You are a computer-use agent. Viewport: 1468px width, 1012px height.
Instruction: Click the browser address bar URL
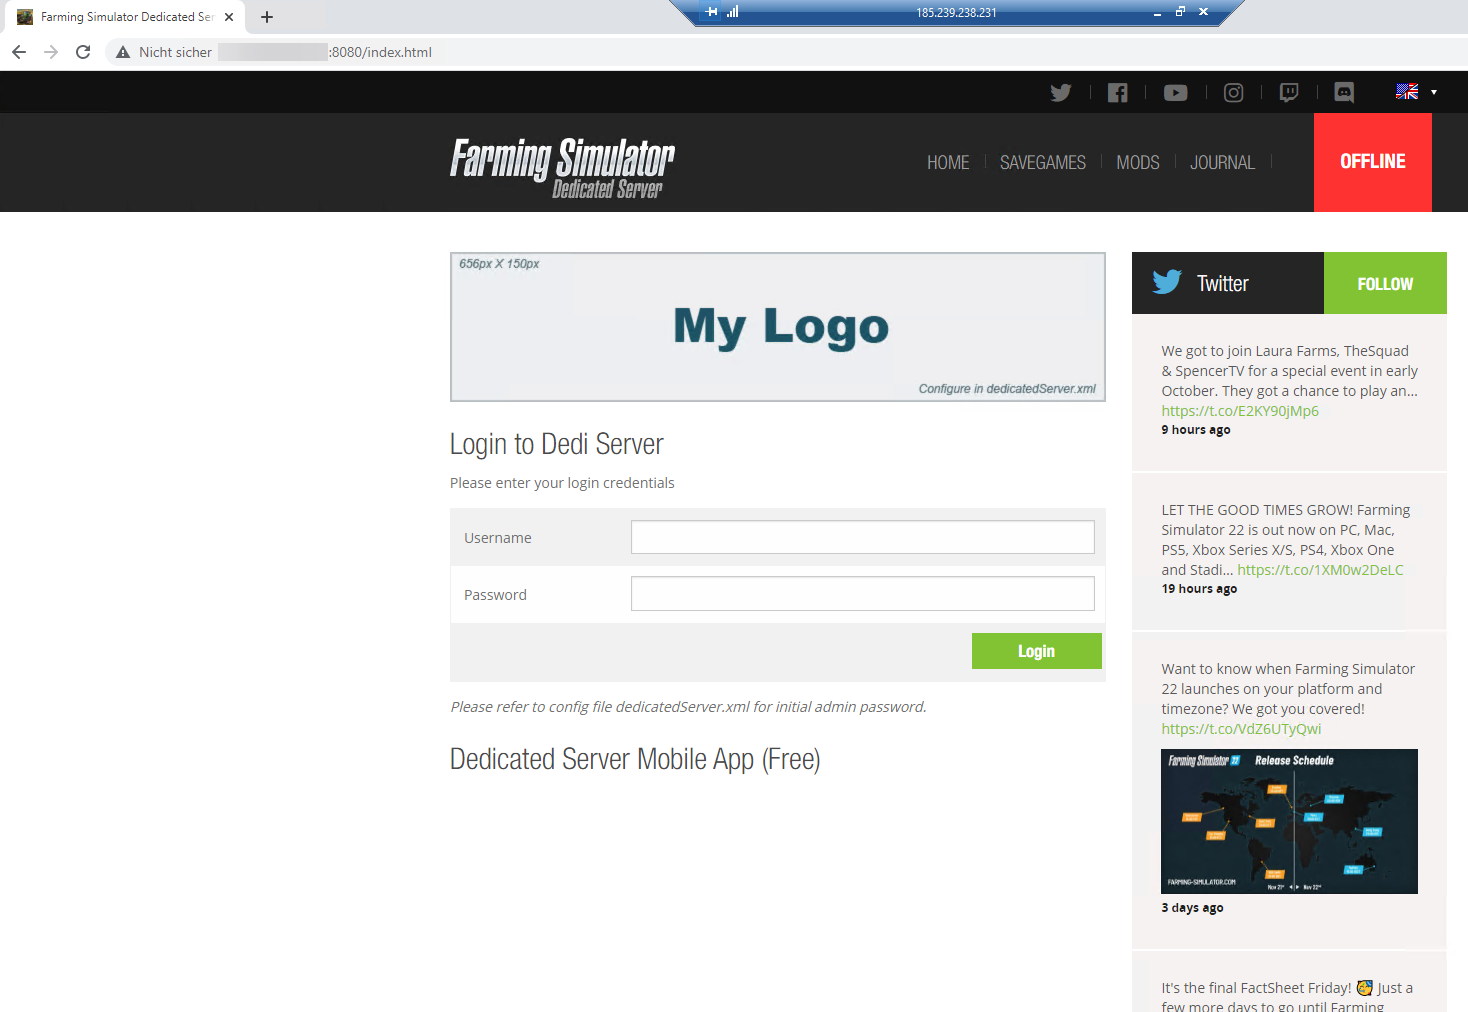[x=381, y=52]
